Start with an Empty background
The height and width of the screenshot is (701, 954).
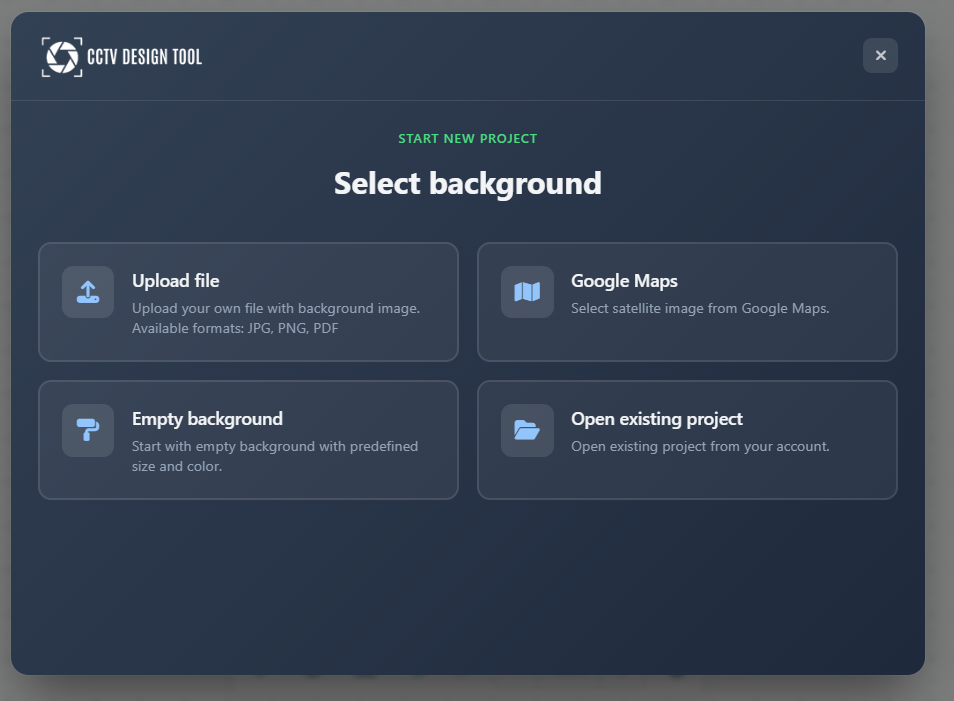pos(247,439)
